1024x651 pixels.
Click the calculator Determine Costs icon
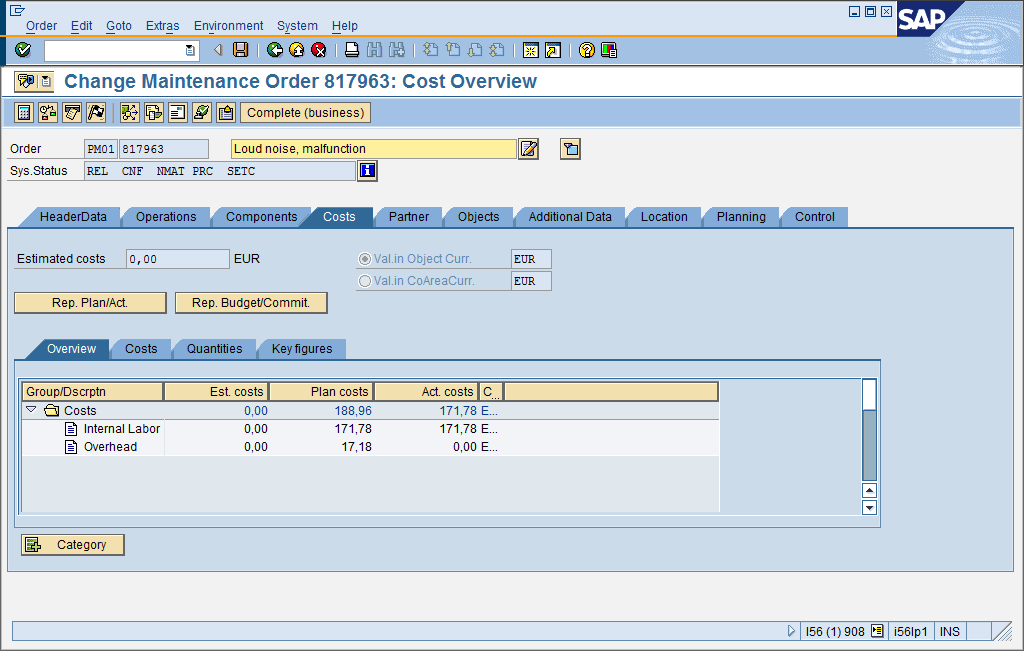tap(24, 113)
